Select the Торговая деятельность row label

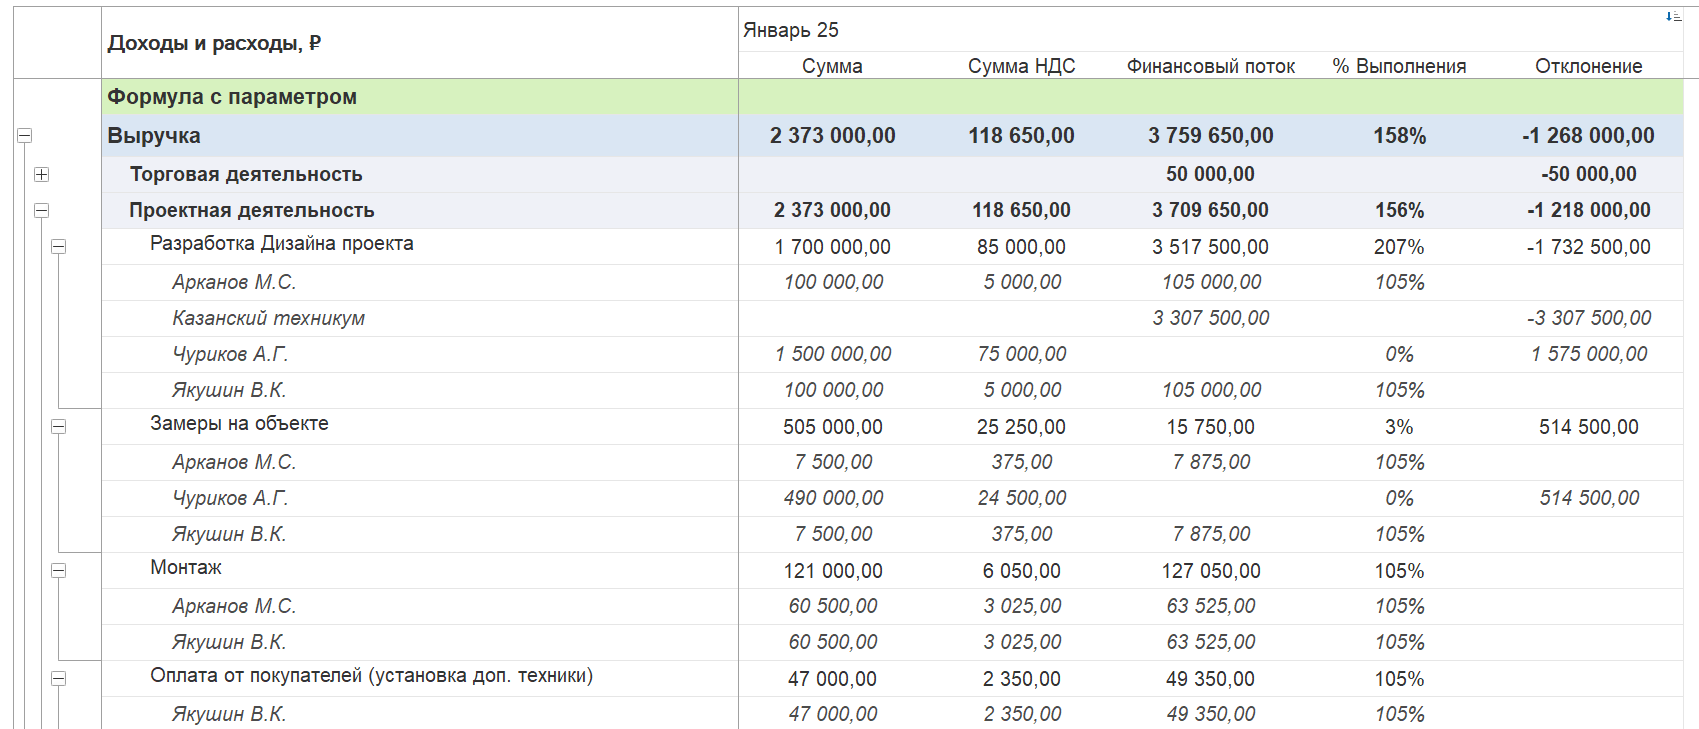coord(246,174)
